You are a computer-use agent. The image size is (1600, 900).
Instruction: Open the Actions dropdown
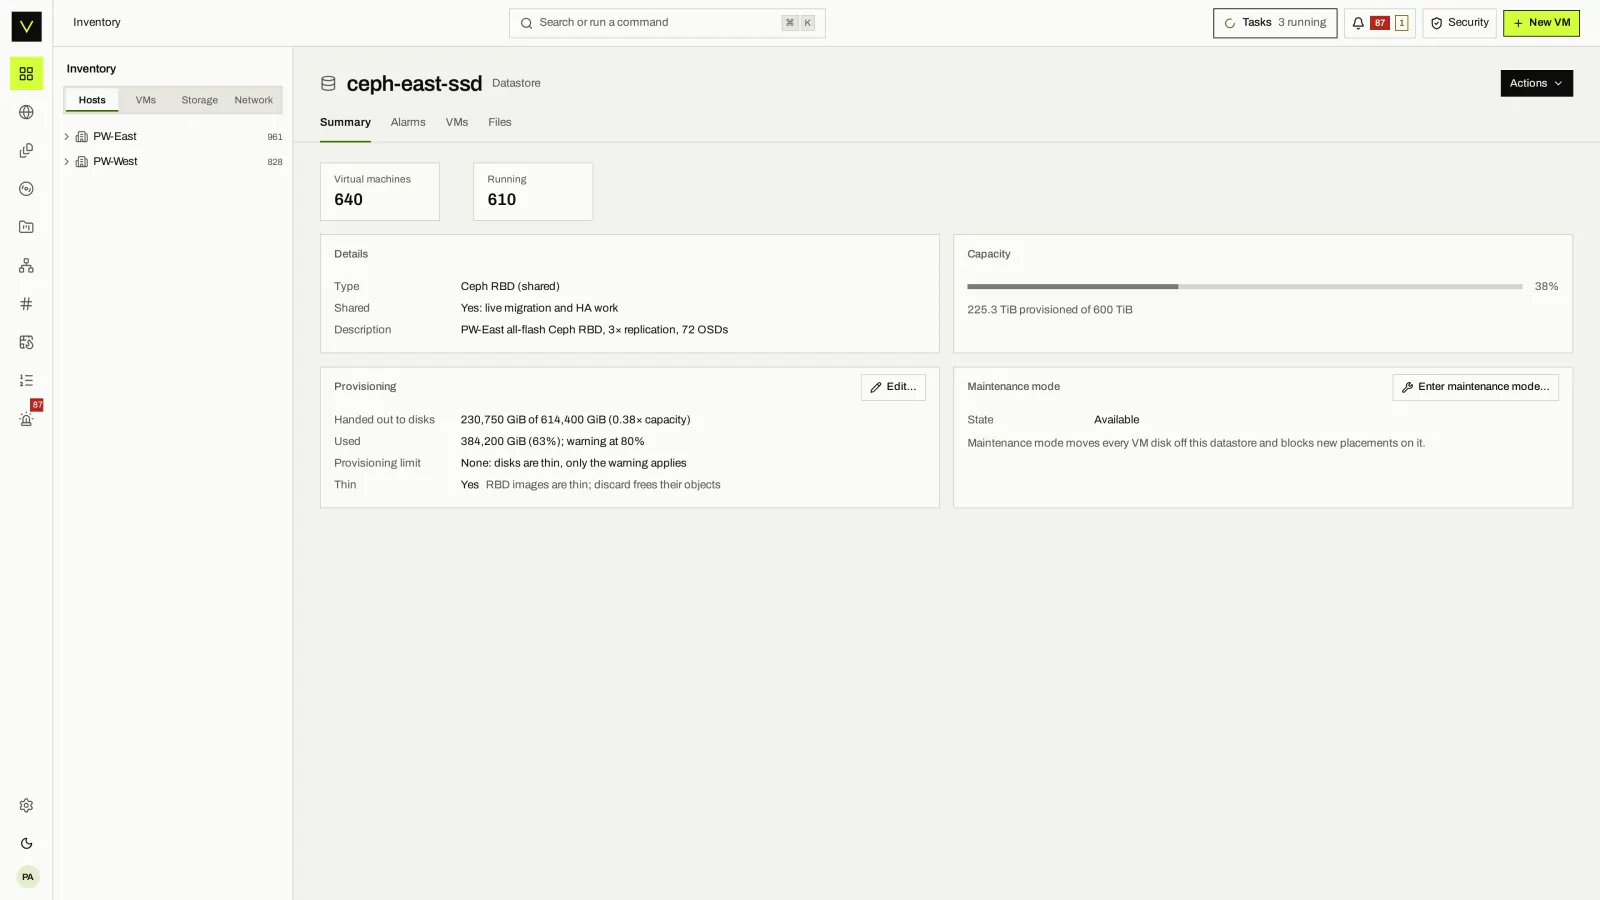[1536, 83]
